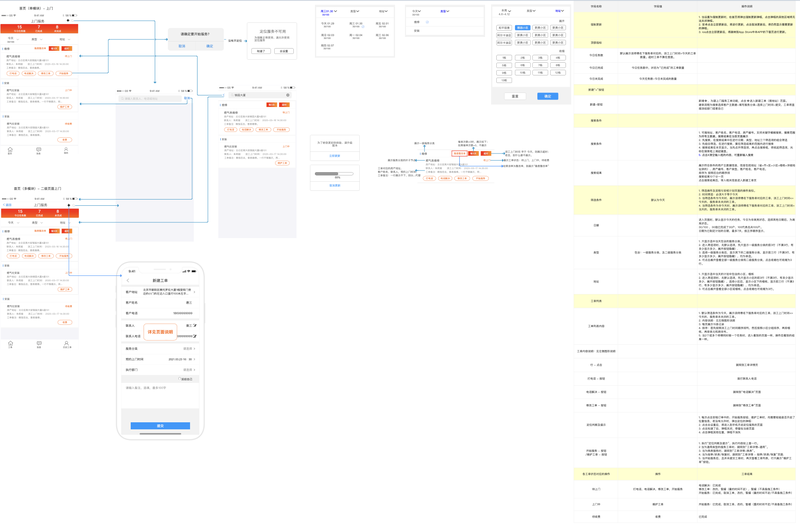Select the 15 stat tab in the top phone header
Viewport: 800px width, 526px height.
click(x=20, y=28)
